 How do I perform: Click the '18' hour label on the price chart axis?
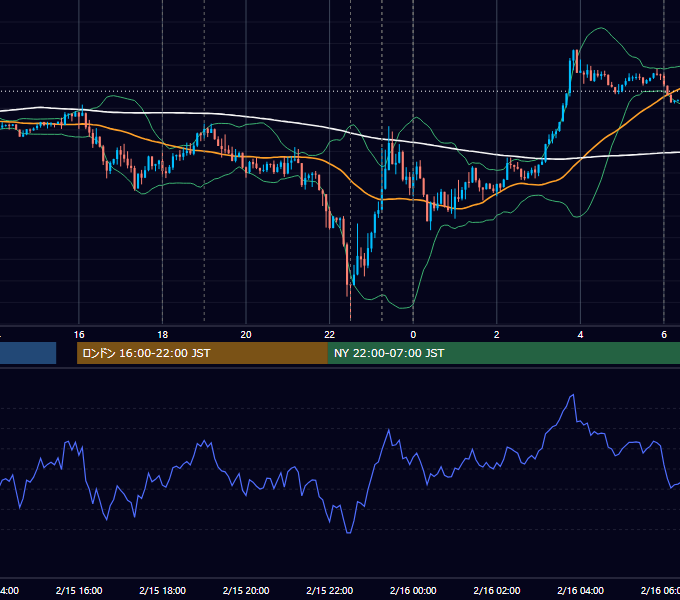[163, 335]
